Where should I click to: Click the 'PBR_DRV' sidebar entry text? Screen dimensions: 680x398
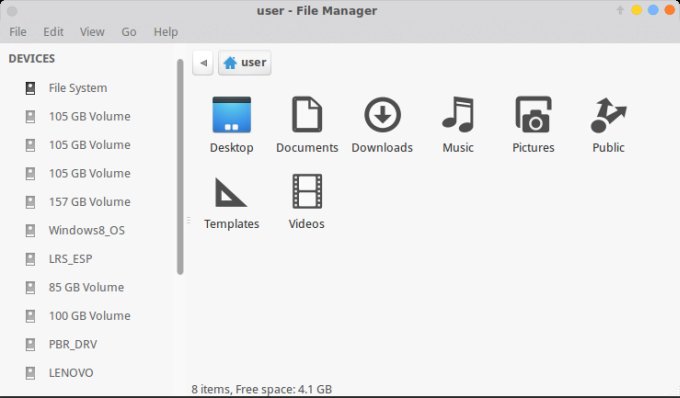click(x=73, y=344)
